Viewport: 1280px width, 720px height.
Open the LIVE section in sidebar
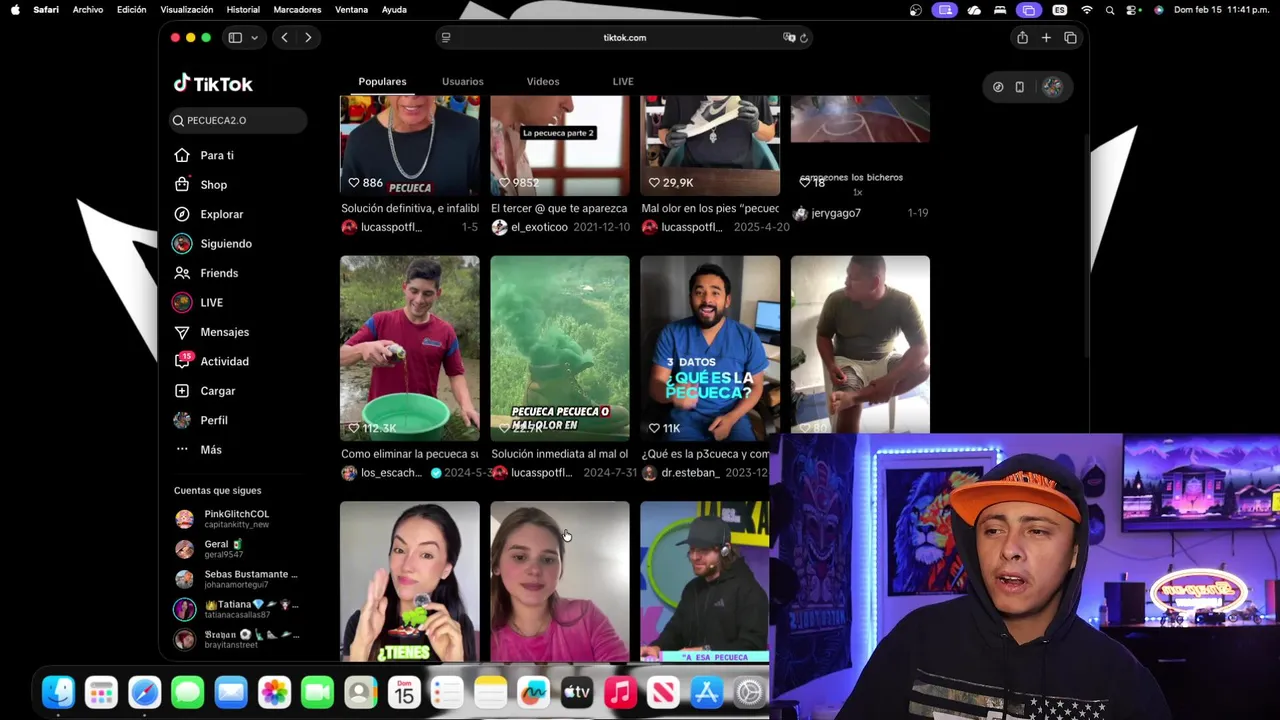click(211, 302)
